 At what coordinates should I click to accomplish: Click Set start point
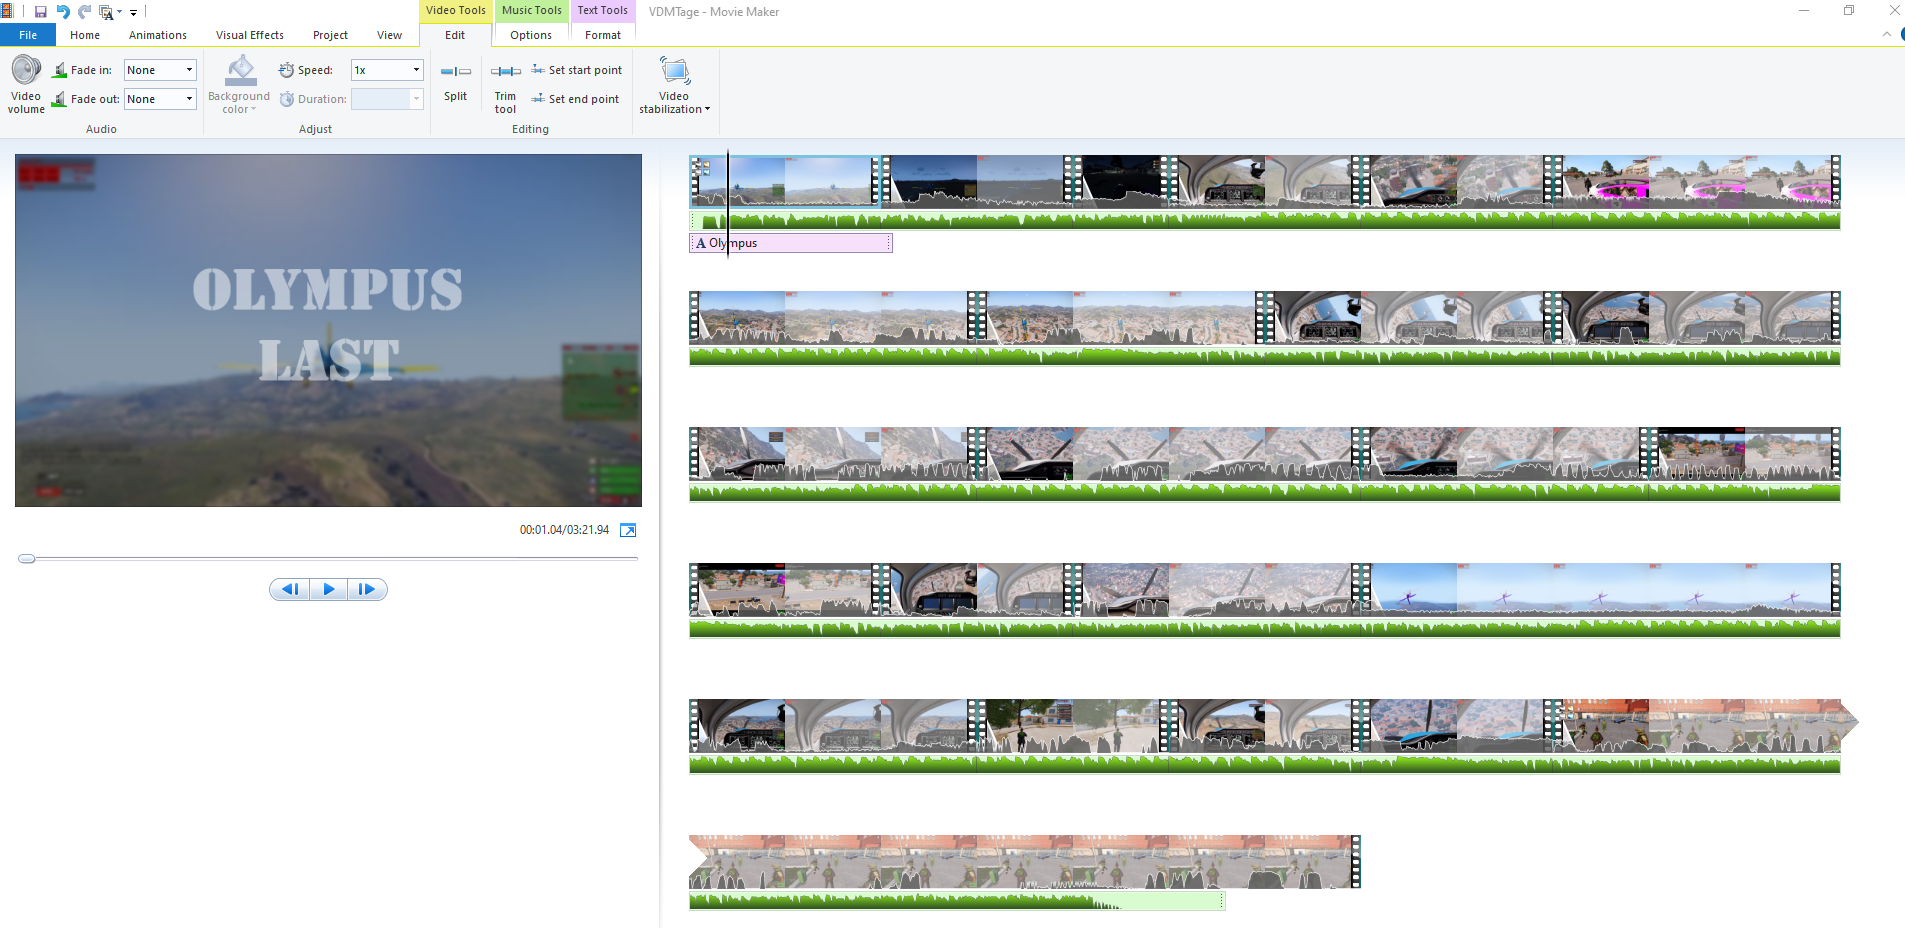(x=577, y=70)
